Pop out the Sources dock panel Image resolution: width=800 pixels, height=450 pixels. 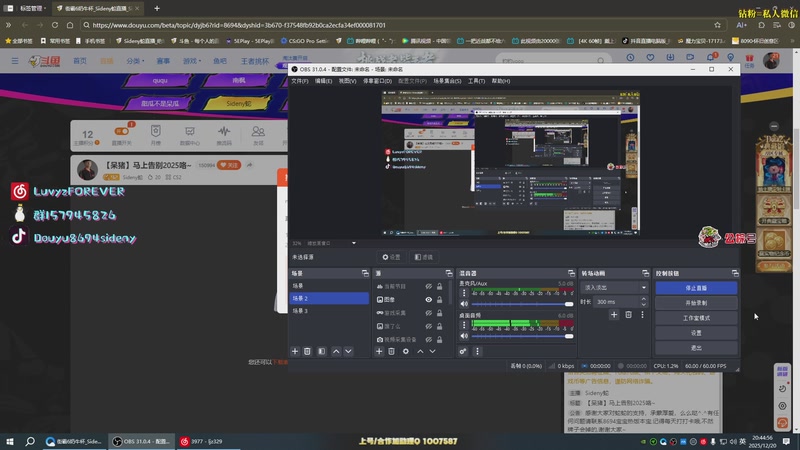448,273
